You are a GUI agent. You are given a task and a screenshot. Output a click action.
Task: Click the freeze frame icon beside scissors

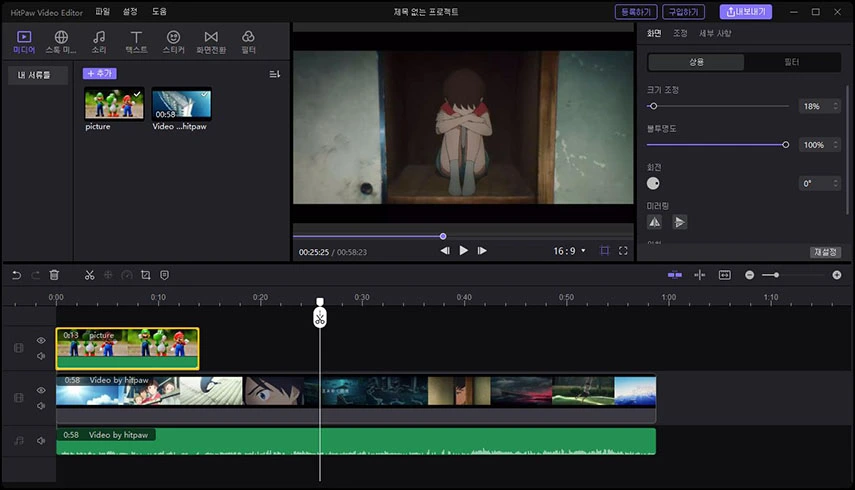tap(108, 275)
